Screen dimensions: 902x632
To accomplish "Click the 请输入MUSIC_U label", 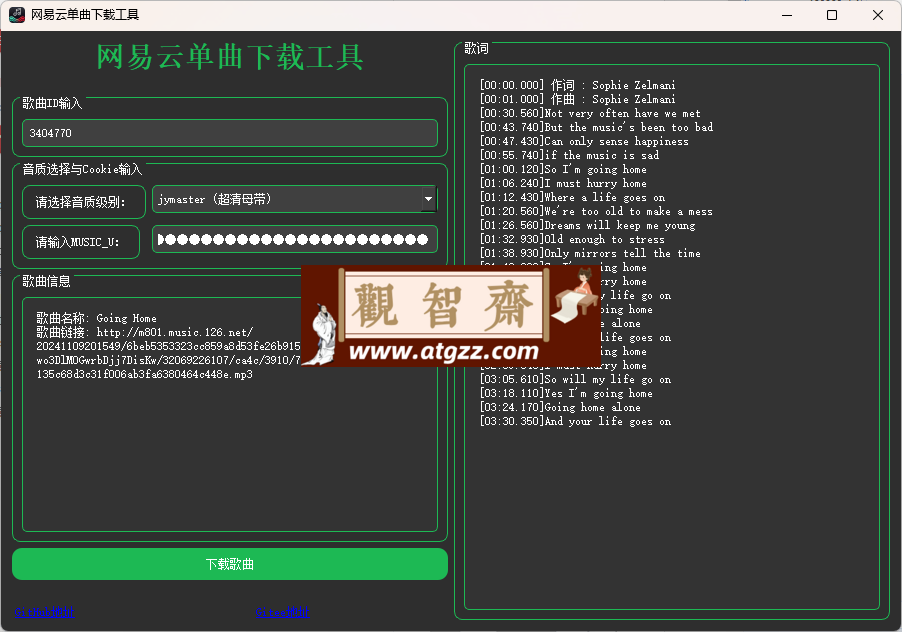I will pyautogui.click(x=81, y=242).
